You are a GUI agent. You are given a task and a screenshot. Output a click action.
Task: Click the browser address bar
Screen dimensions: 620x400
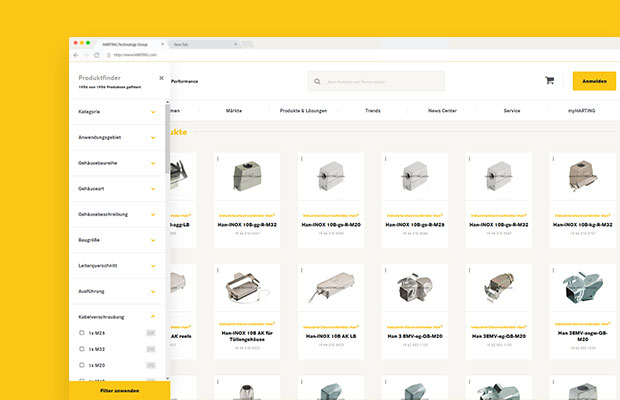click(135, 55)
